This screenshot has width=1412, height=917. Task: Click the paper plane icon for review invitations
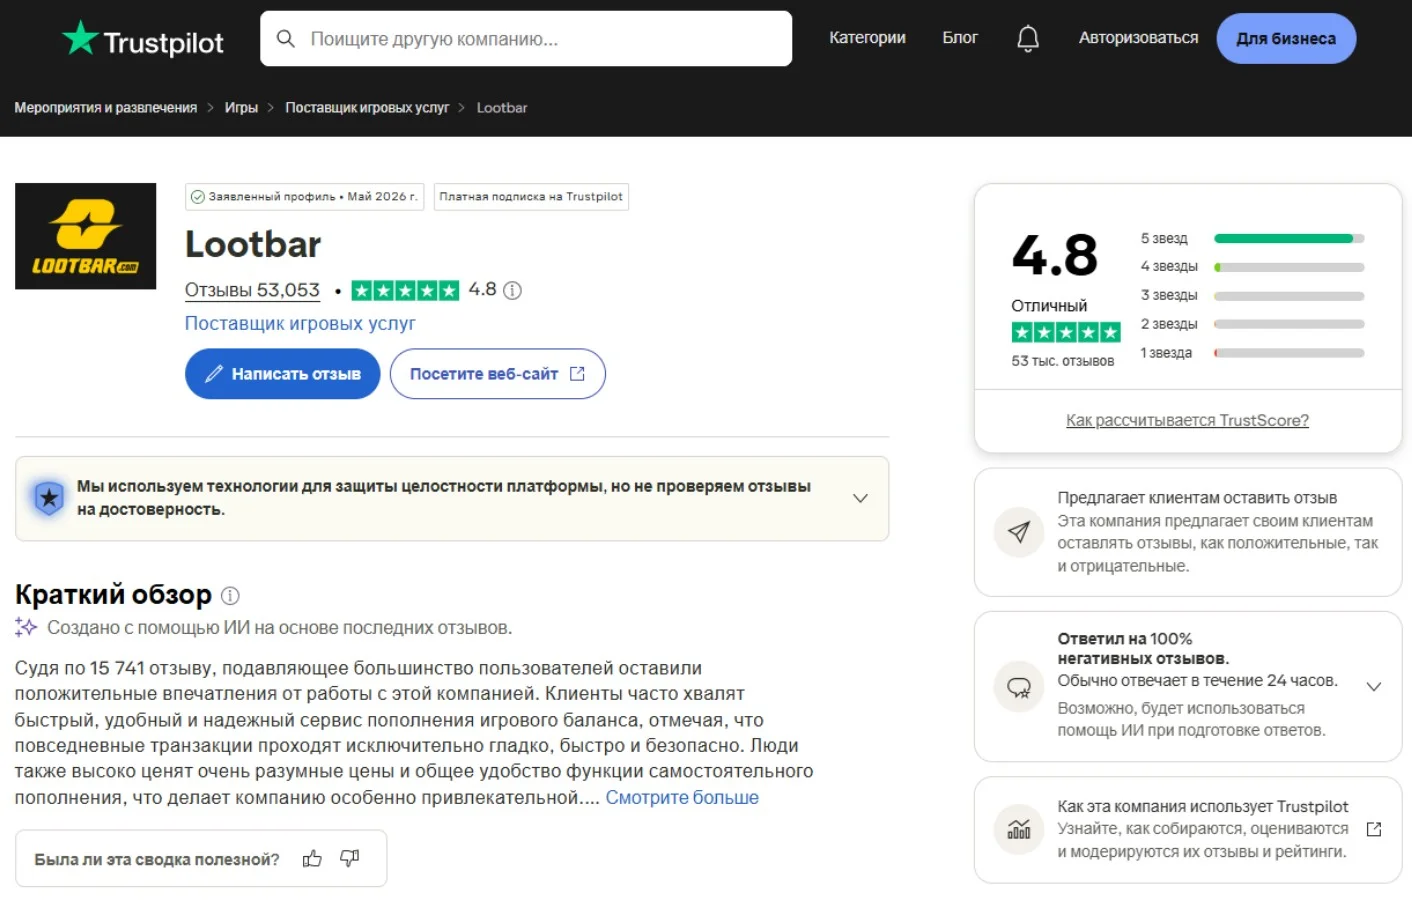pos(1019,532)
